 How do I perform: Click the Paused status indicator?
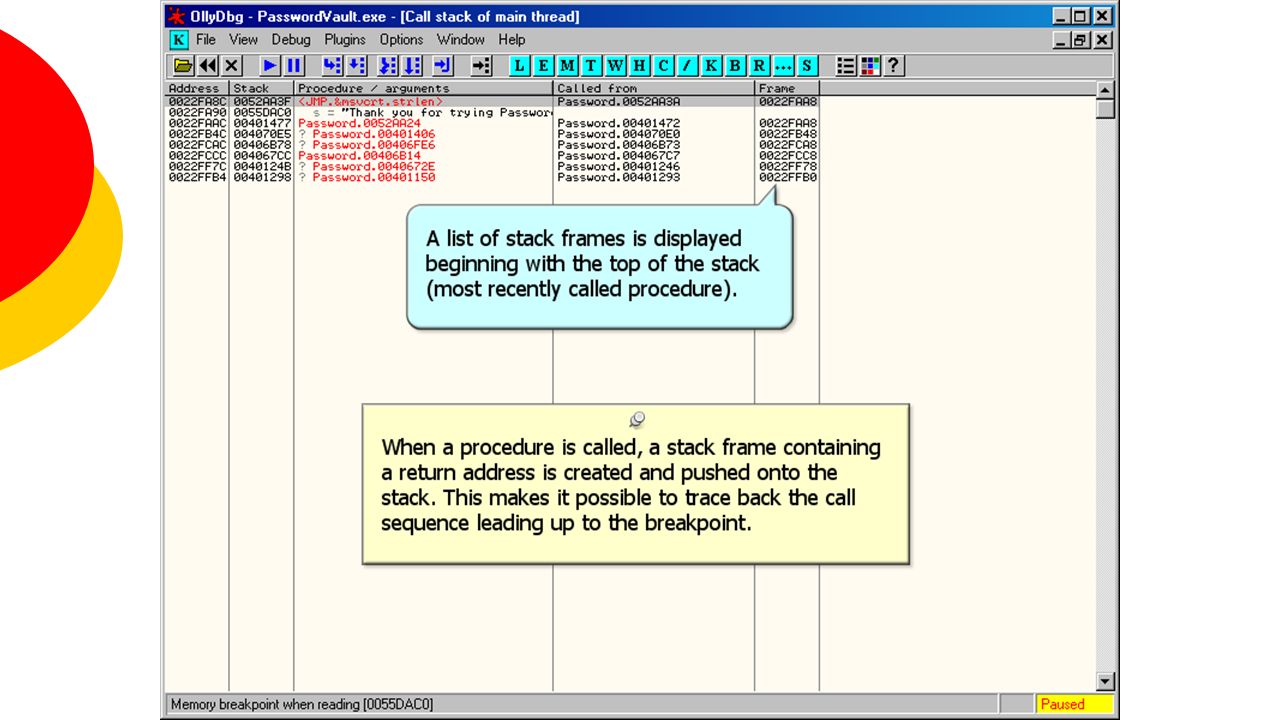point(1074,704)
